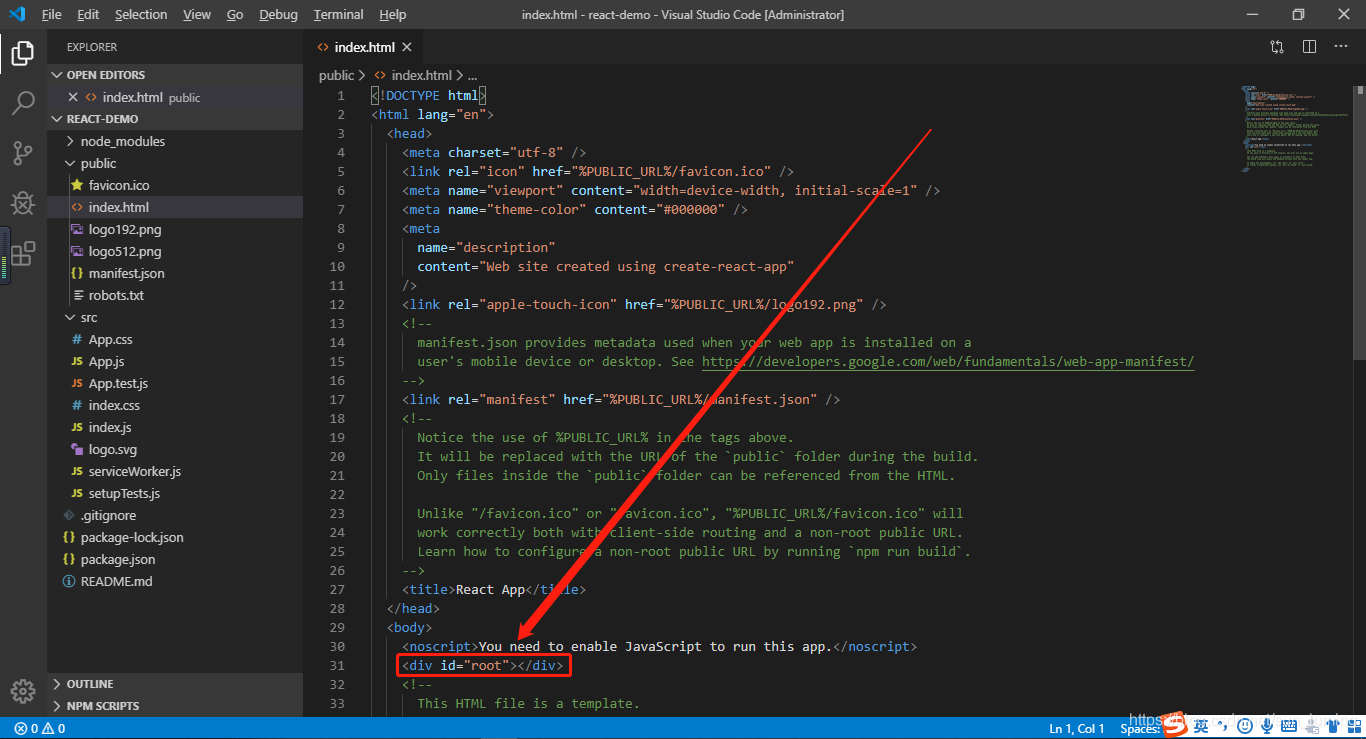Split the editor to the right

tap(1309, 47)
